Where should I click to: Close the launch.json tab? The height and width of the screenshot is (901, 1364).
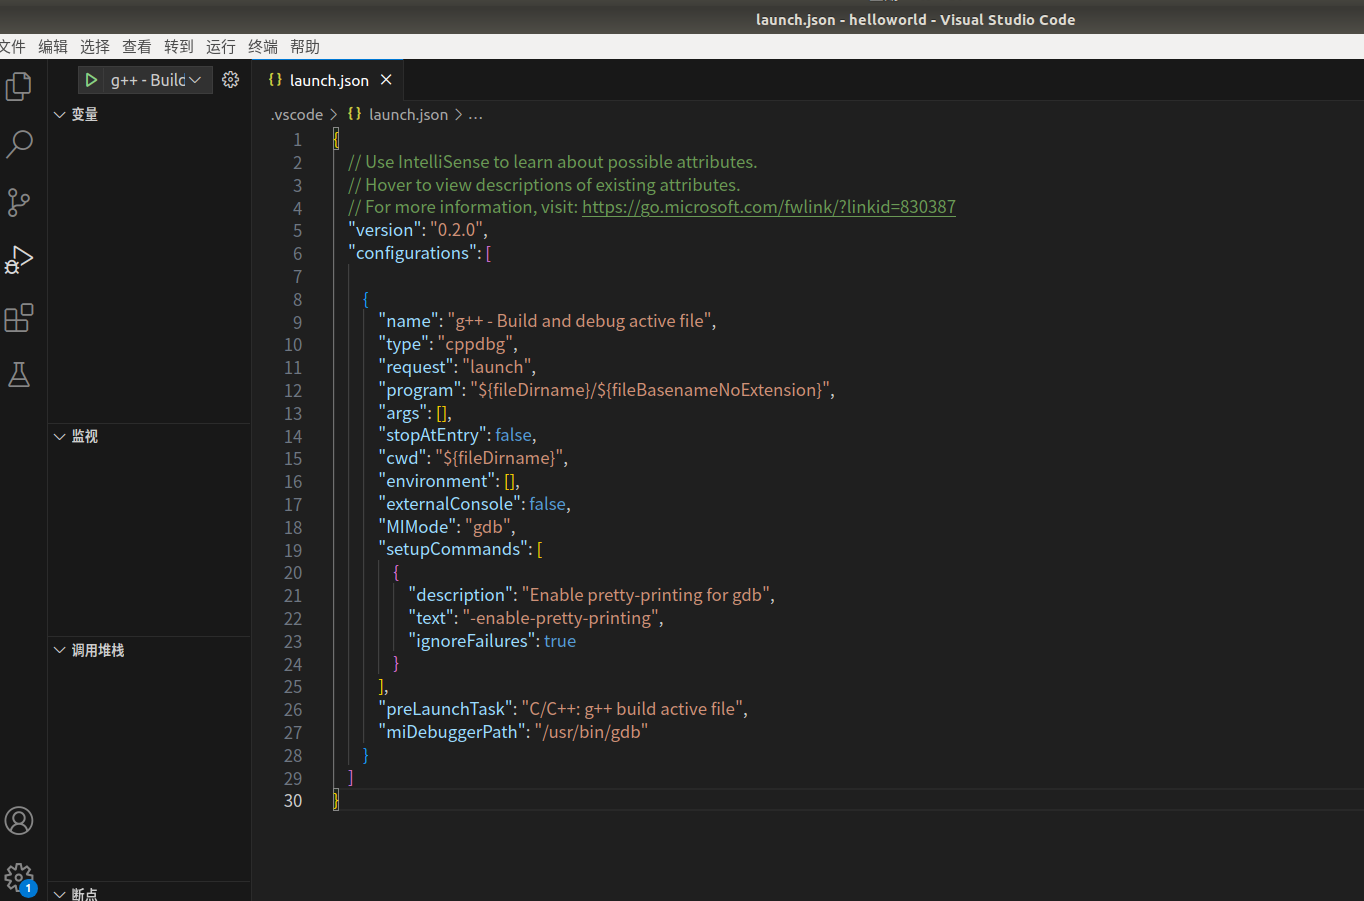(386, 80)
